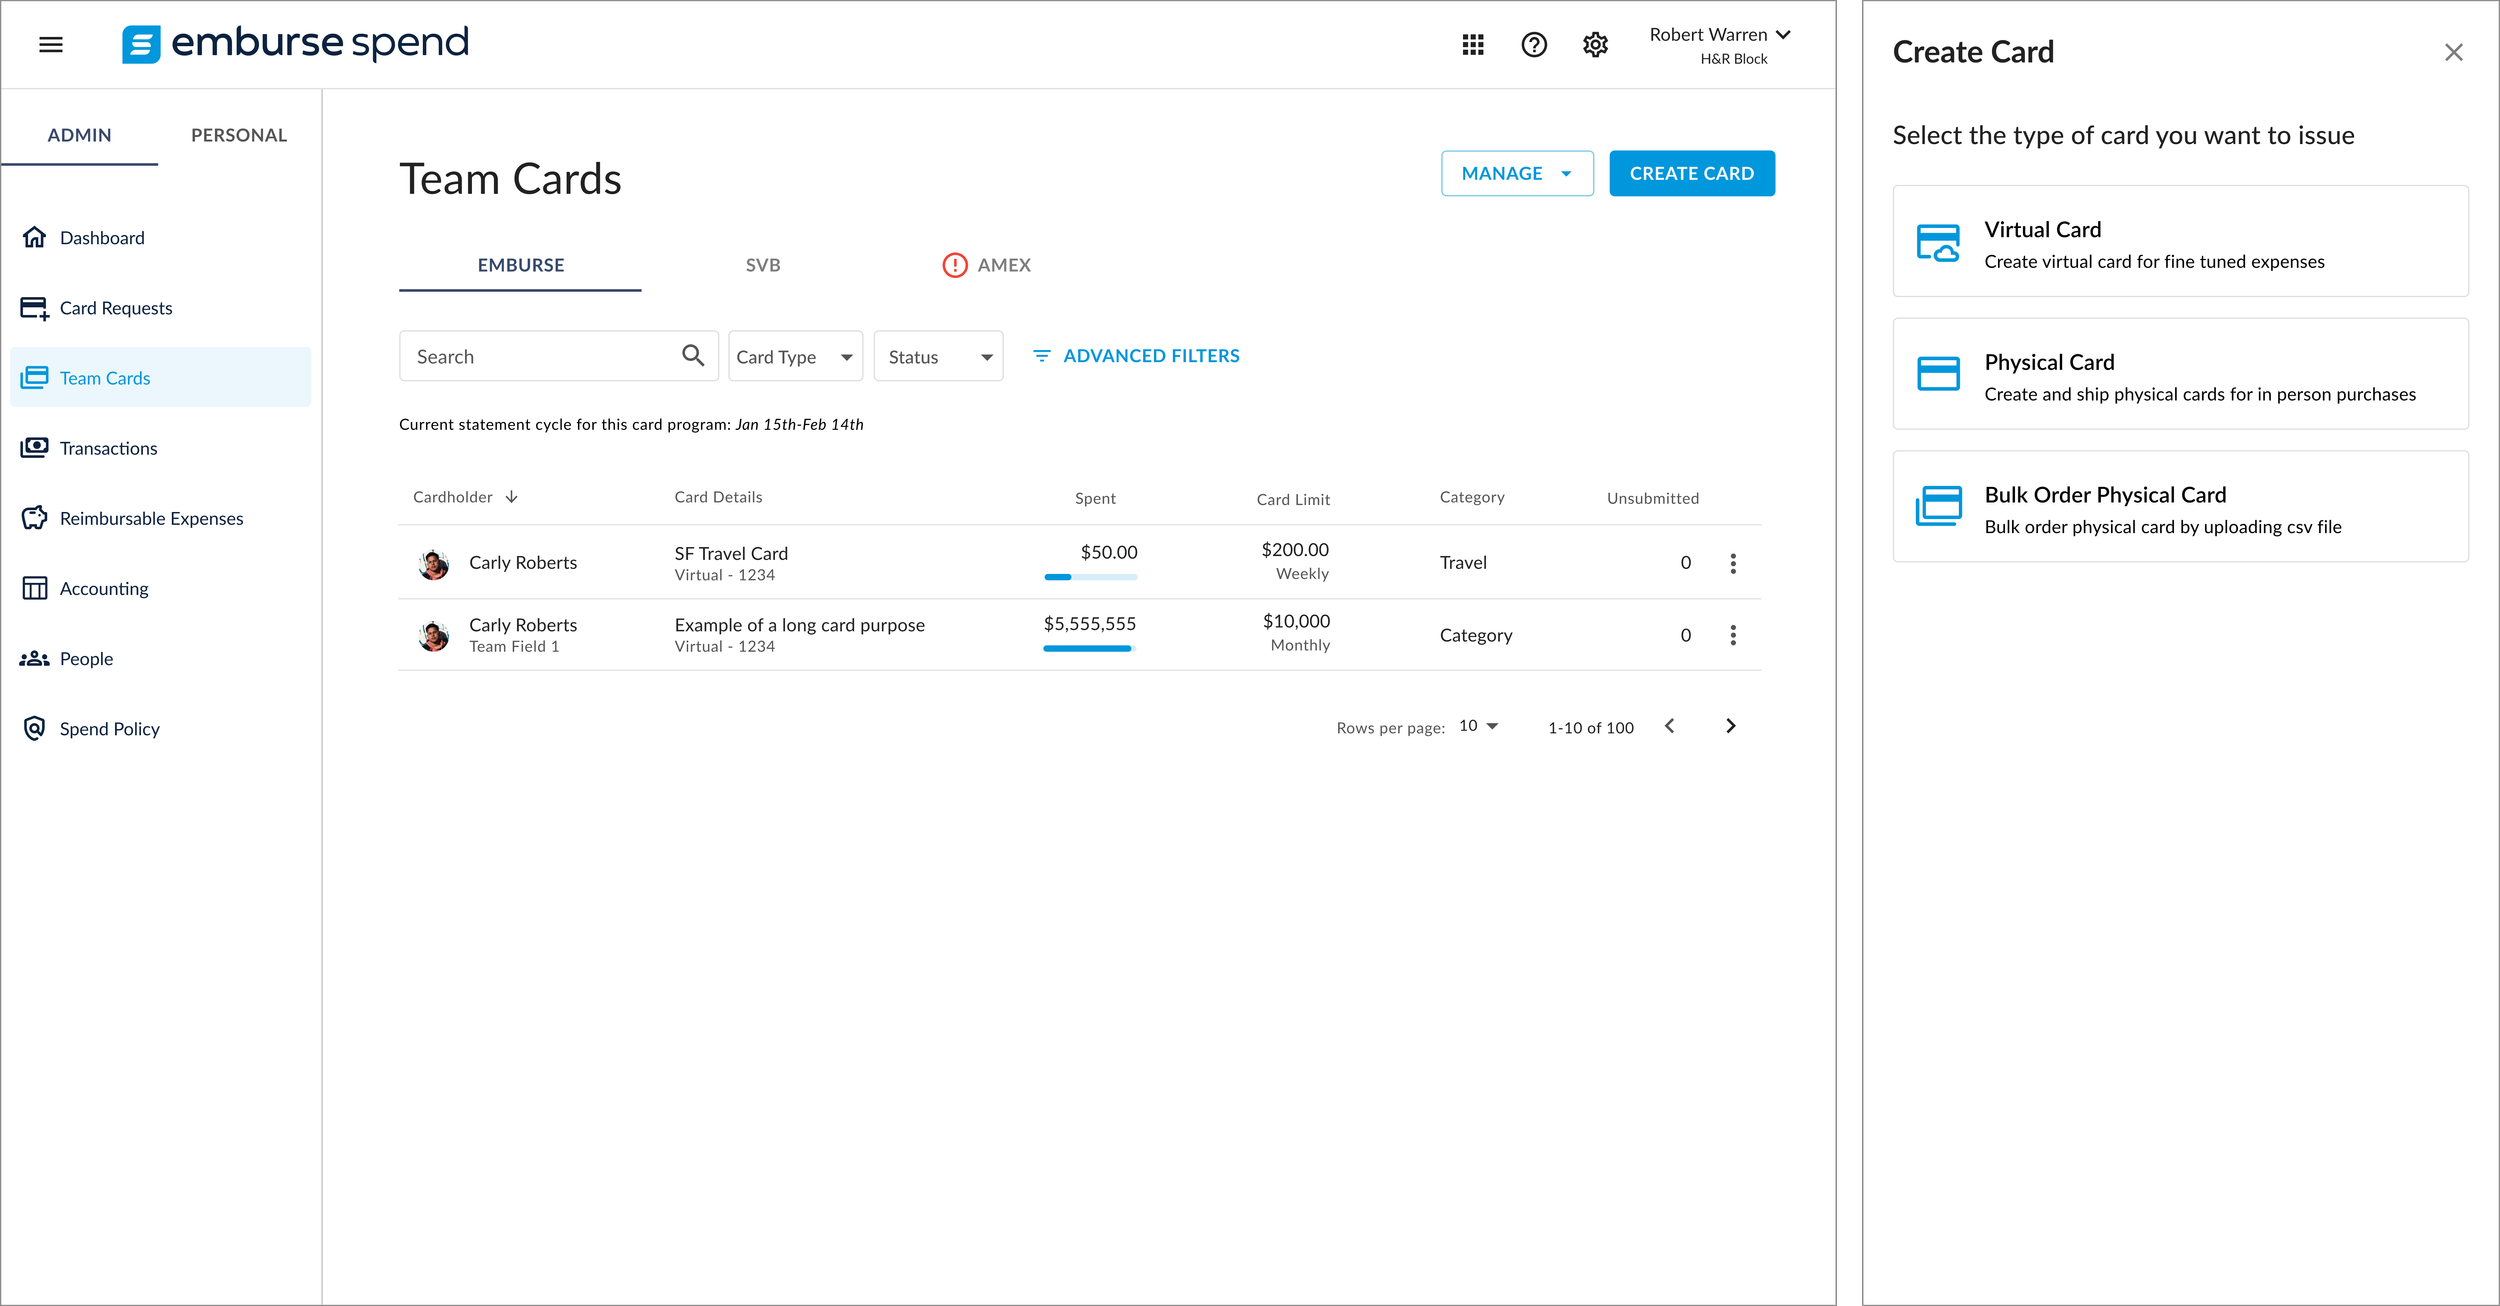Viewport: 2500px width, 1306px height.
Task: Open the hamburger menu icon
Action: (51, 44)
